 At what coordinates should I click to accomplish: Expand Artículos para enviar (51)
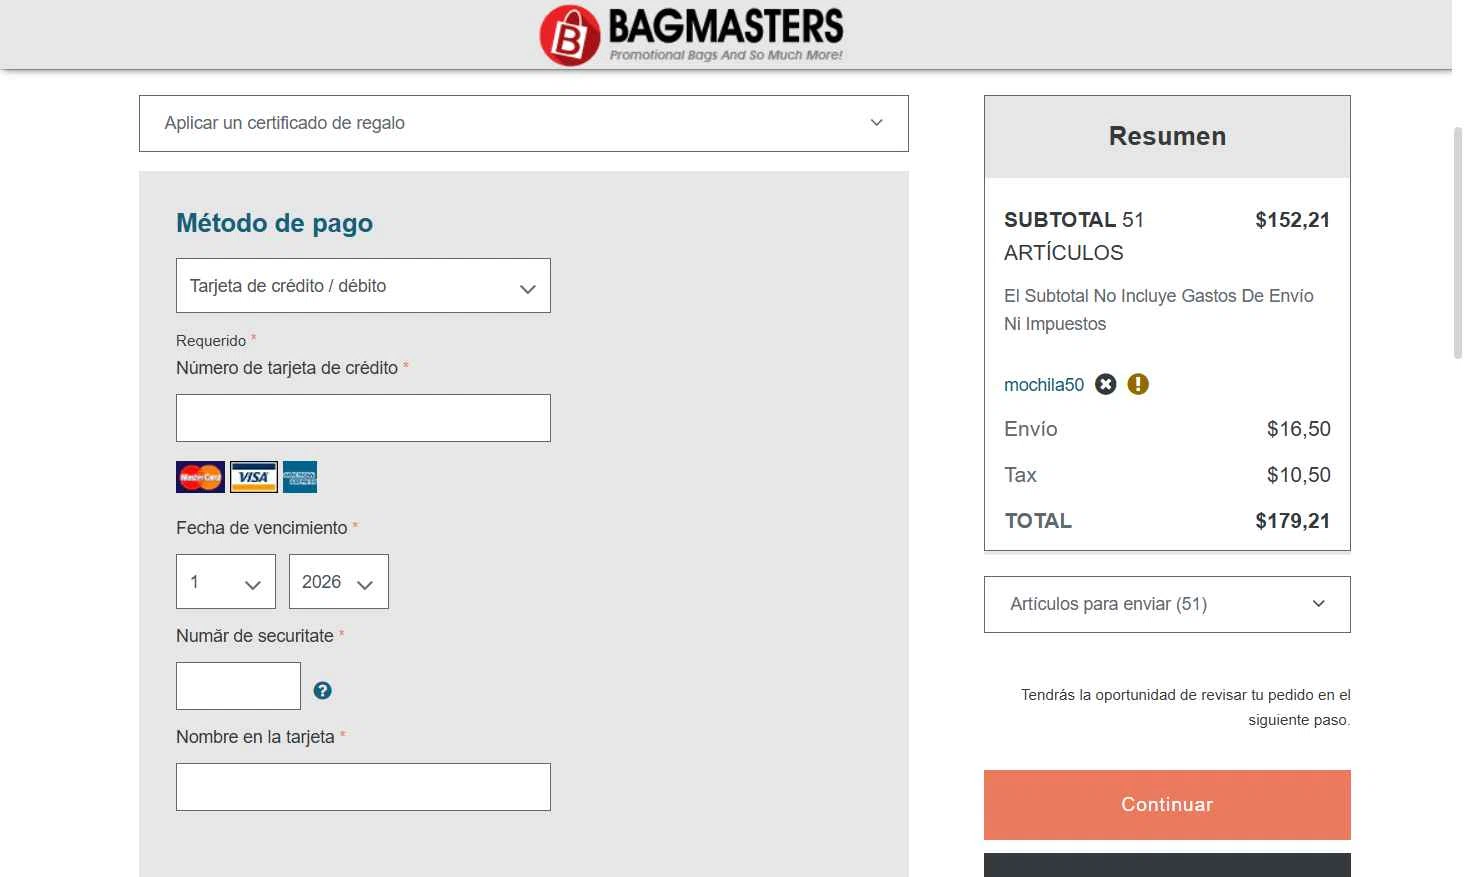[1167, 604]
